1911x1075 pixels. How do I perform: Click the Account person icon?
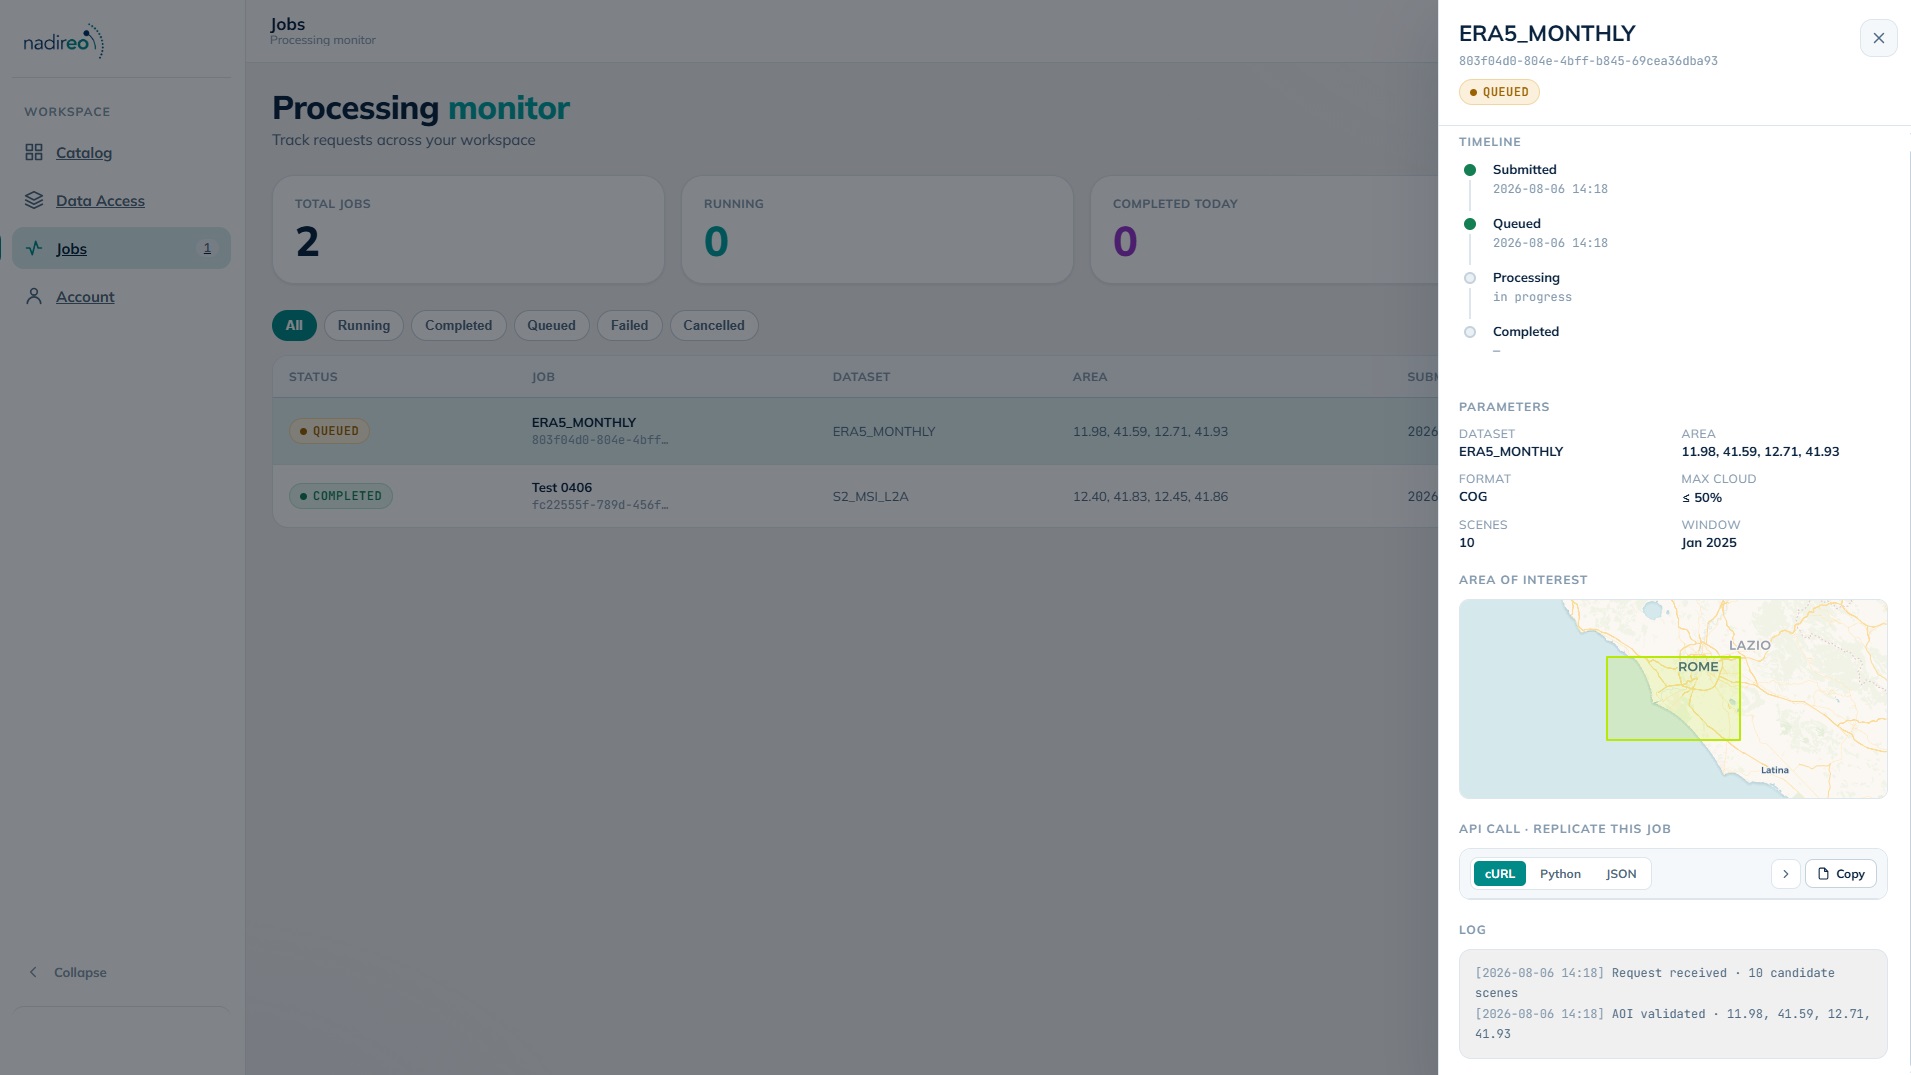(34, 296)
